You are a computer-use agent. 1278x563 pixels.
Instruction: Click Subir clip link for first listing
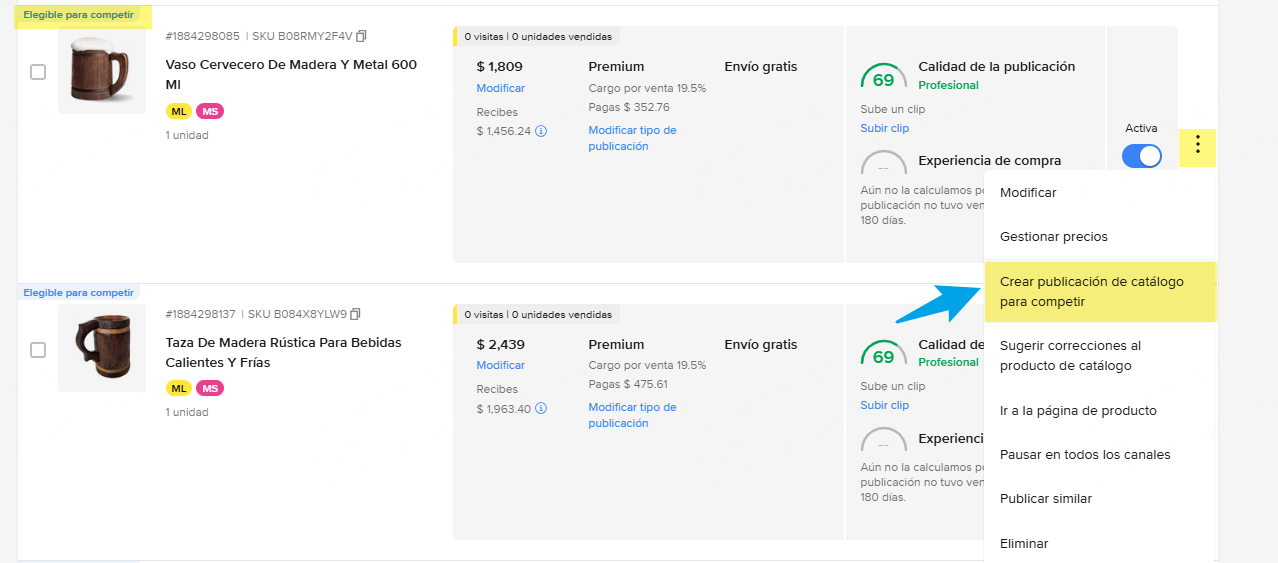pyautogui.click(x=884, y=128)
